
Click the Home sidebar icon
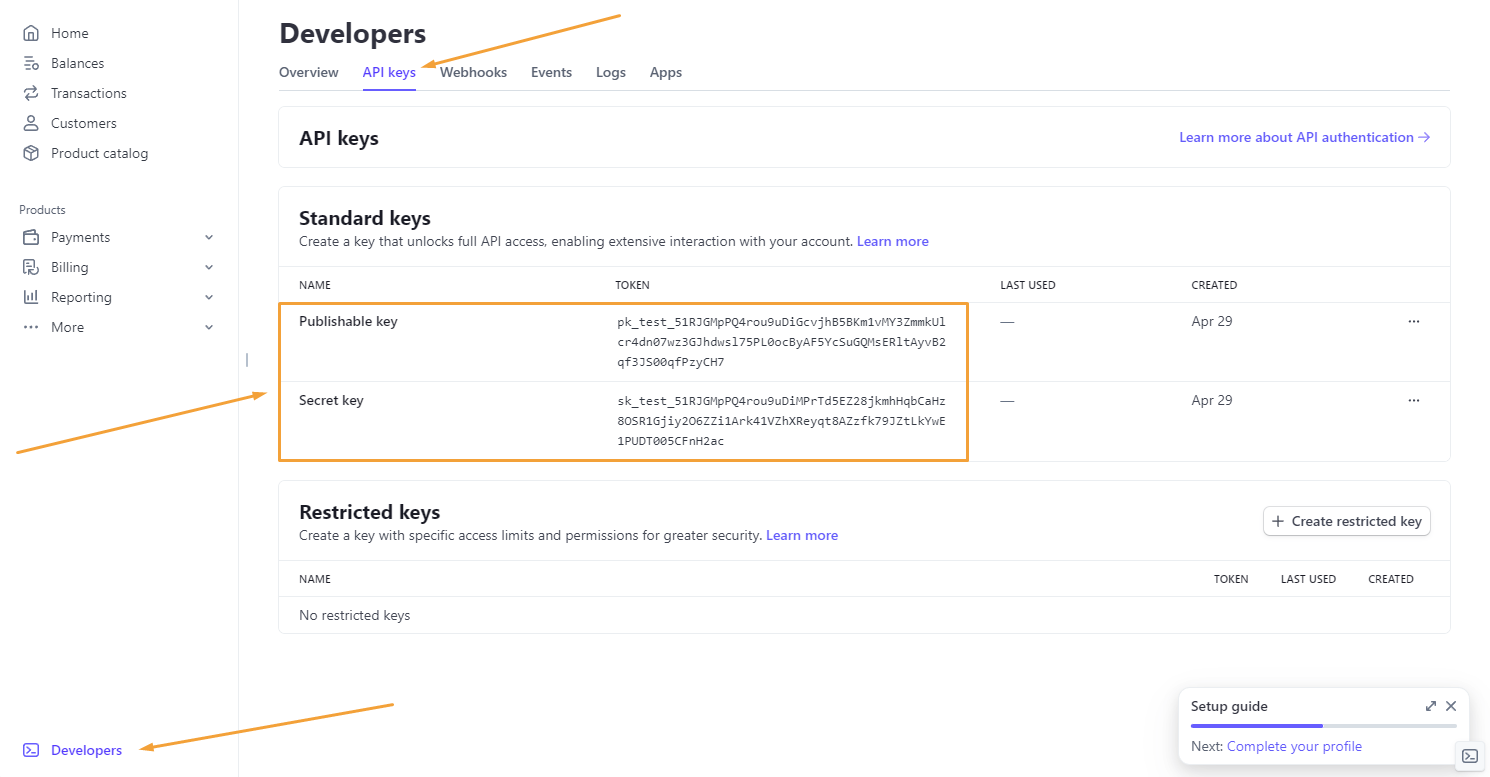[31, 33]
